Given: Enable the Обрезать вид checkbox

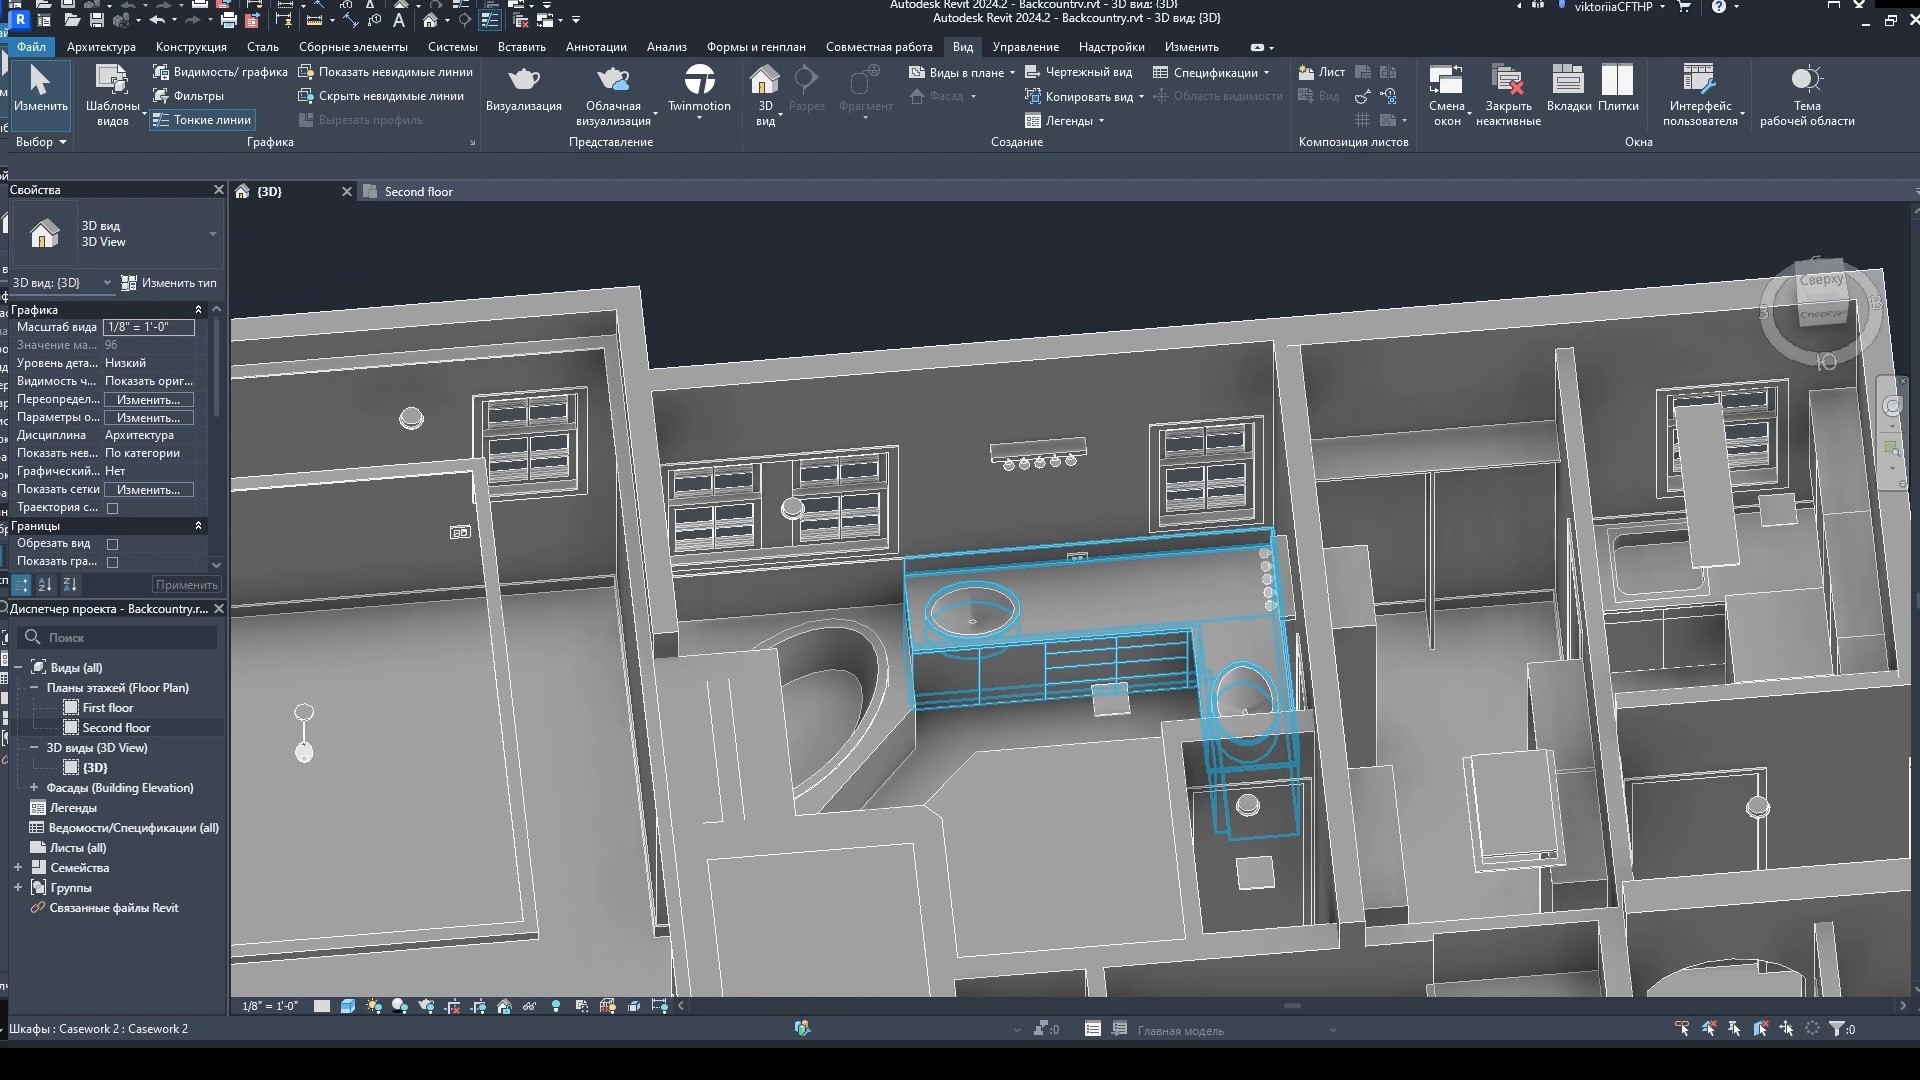Looking at the screenshot, I should (x=113, y=544).
